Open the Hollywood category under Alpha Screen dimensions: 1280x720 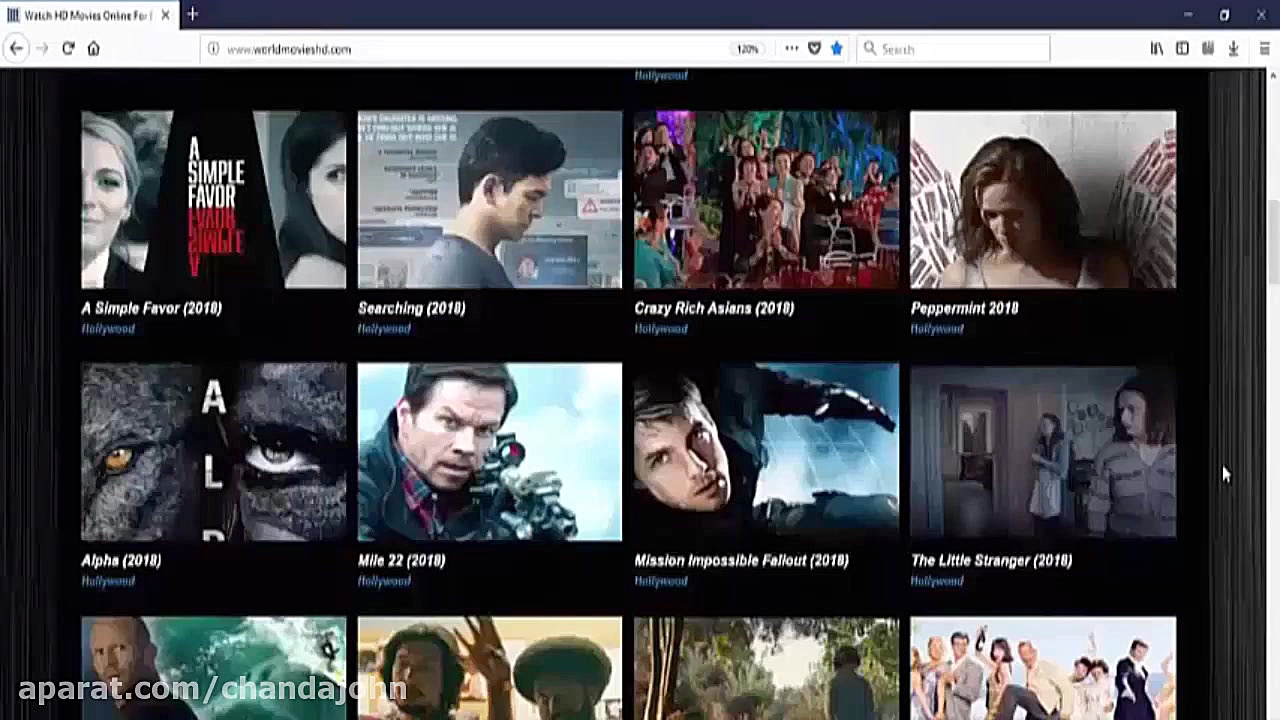coord(108,581)
